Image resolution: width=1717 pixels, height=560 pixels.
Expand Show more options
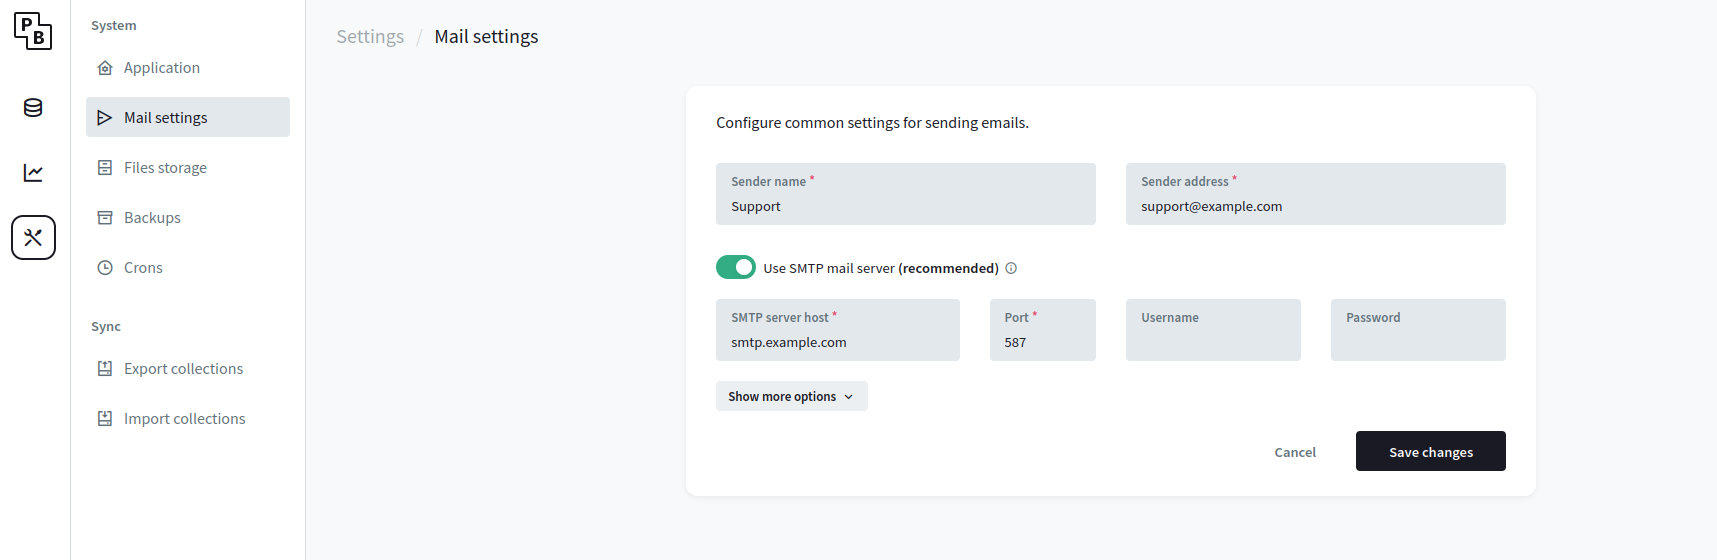[x=791, y=396]
